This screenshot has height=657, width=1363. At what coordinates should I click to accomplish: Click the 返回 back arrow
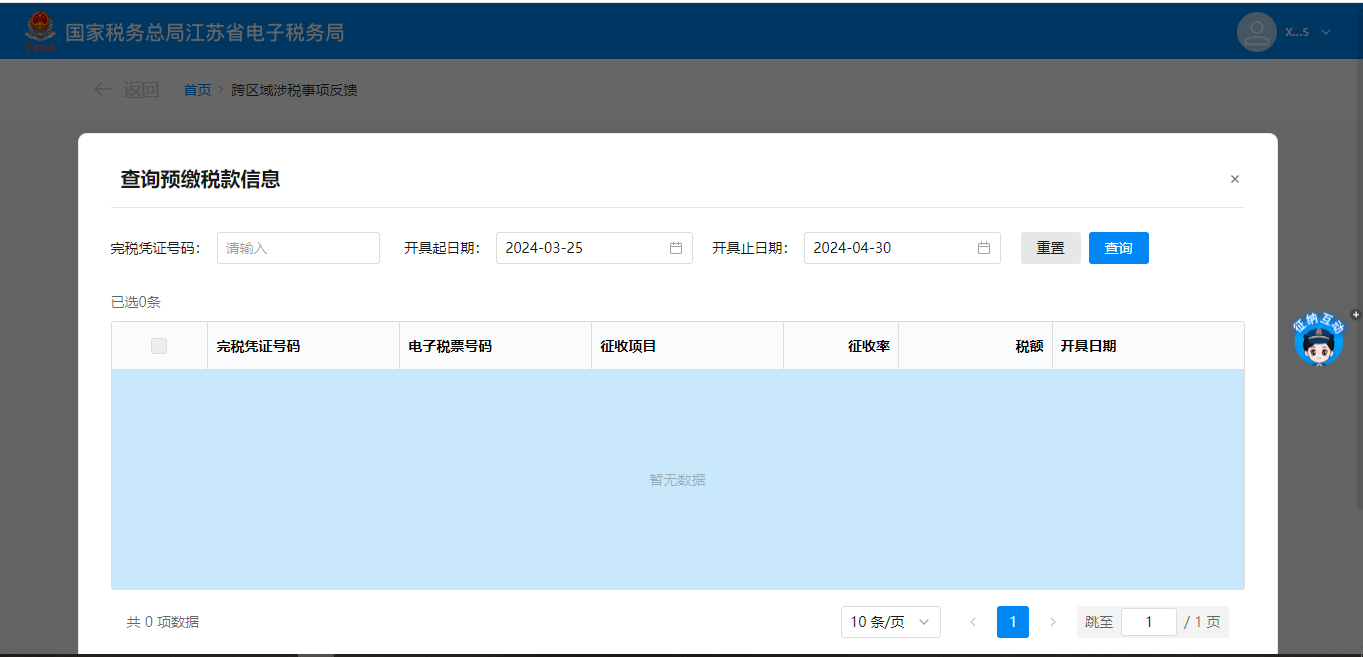(103, 90)
